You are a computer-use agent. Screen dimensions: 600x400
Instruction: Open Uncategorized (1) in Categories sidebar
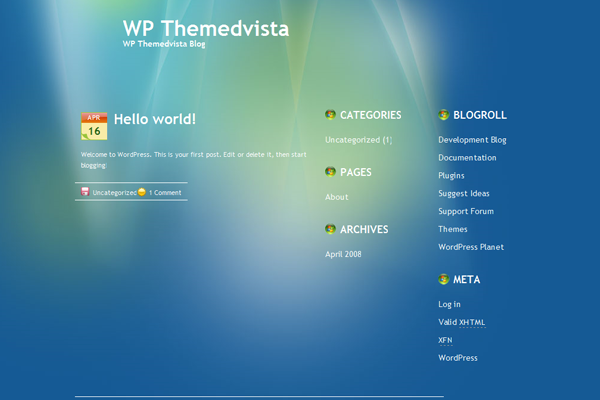(359, 140)
